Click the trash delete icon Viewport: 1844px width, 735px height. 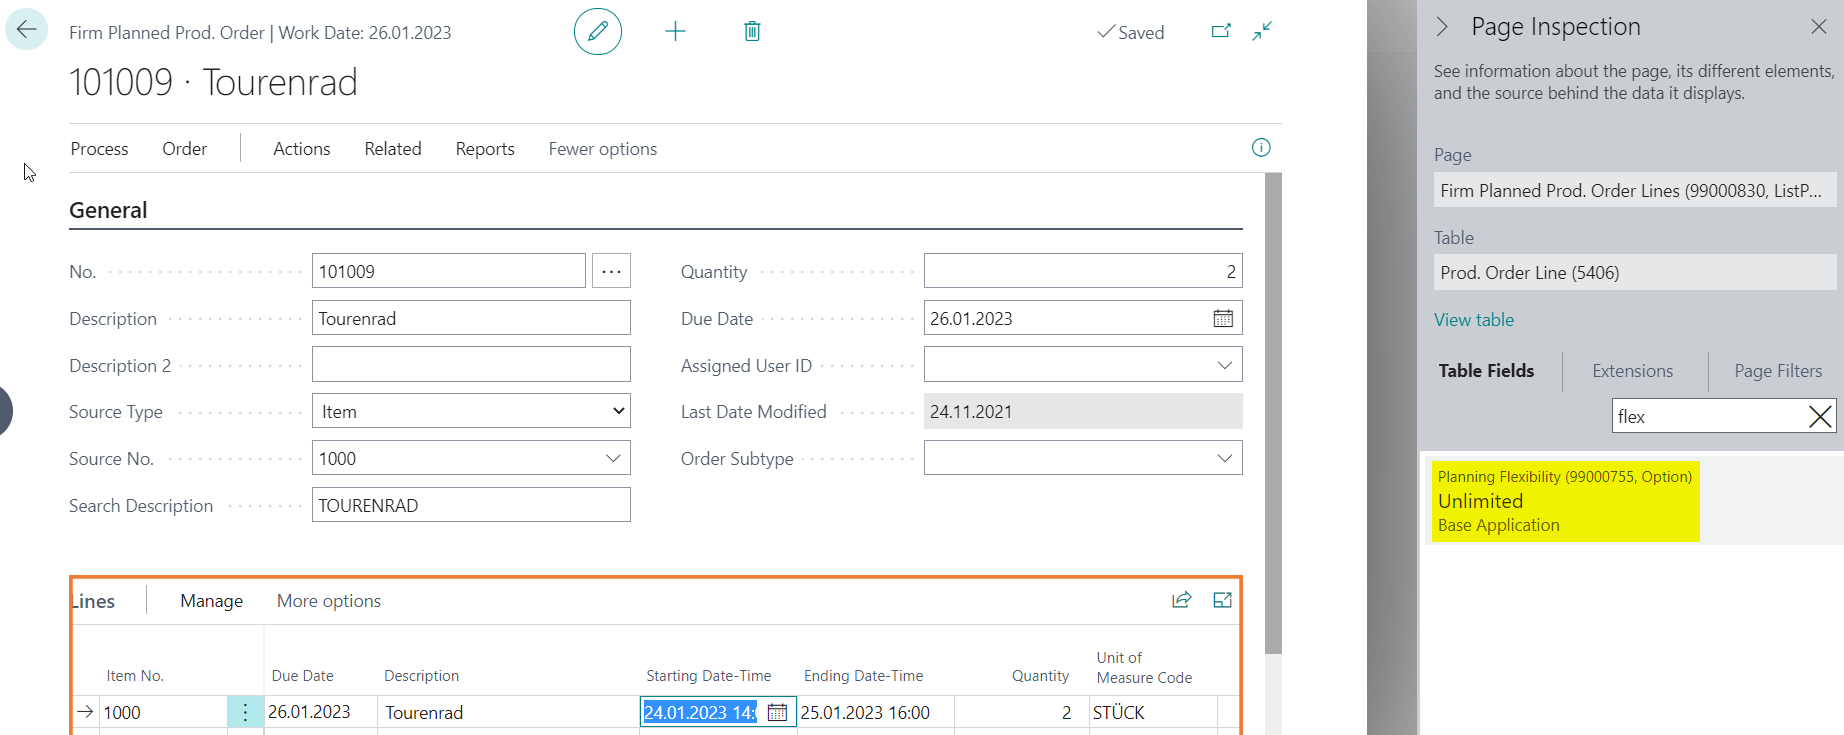tap(752, 32)
